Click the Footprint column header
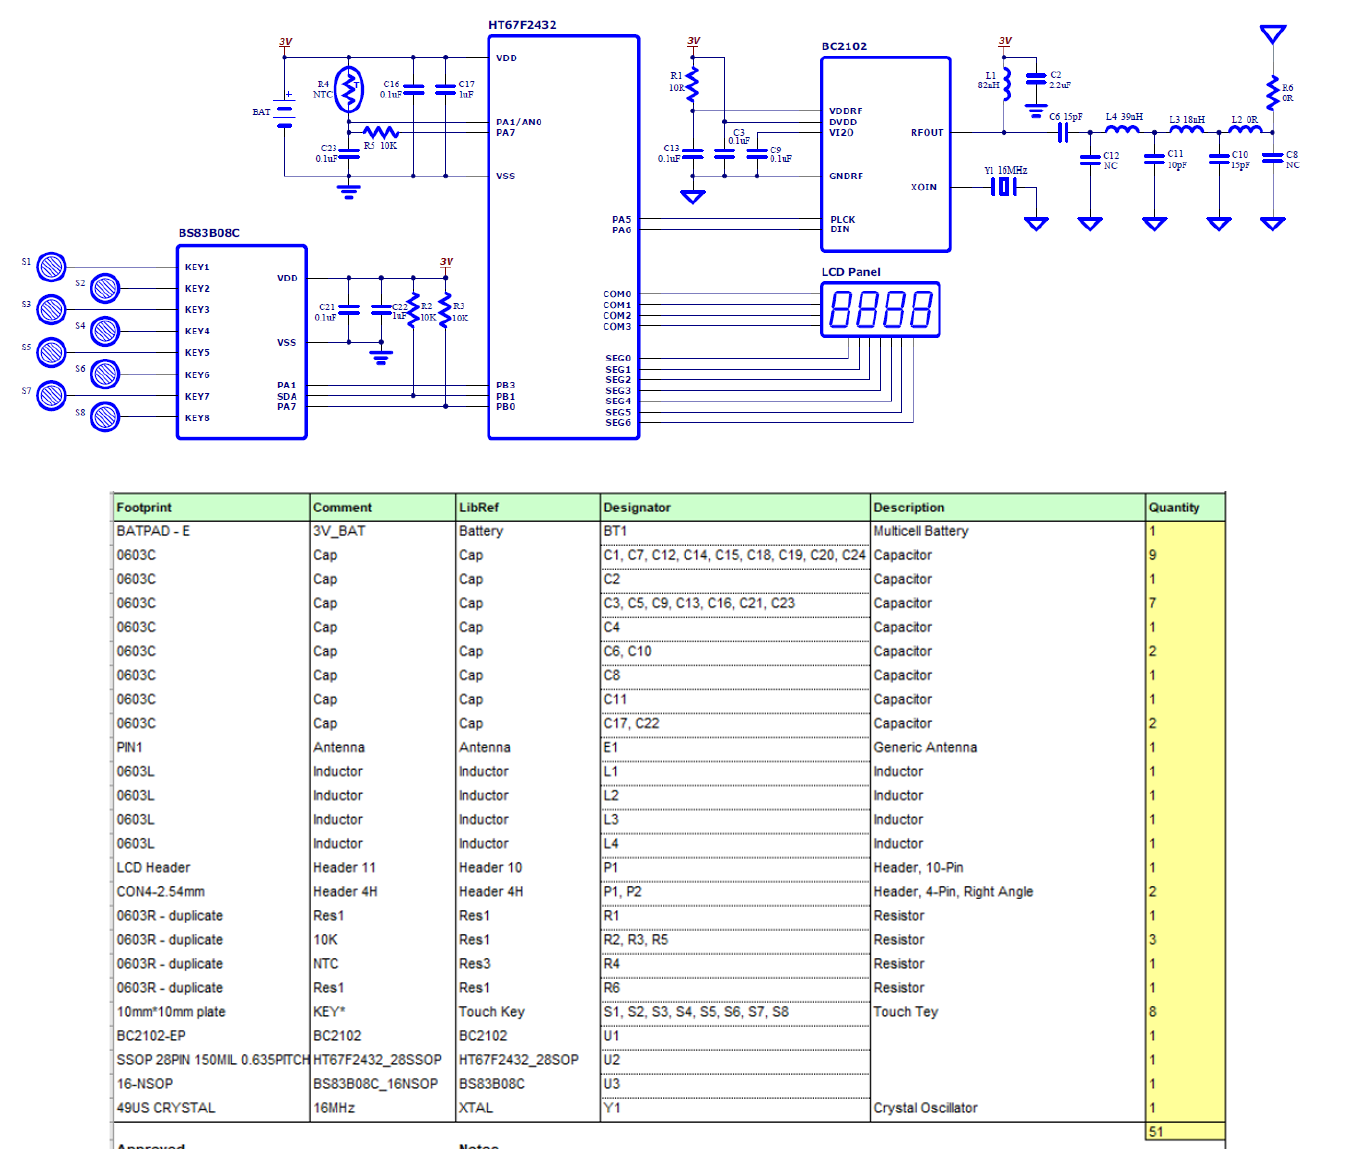 [x=211, y=507]
